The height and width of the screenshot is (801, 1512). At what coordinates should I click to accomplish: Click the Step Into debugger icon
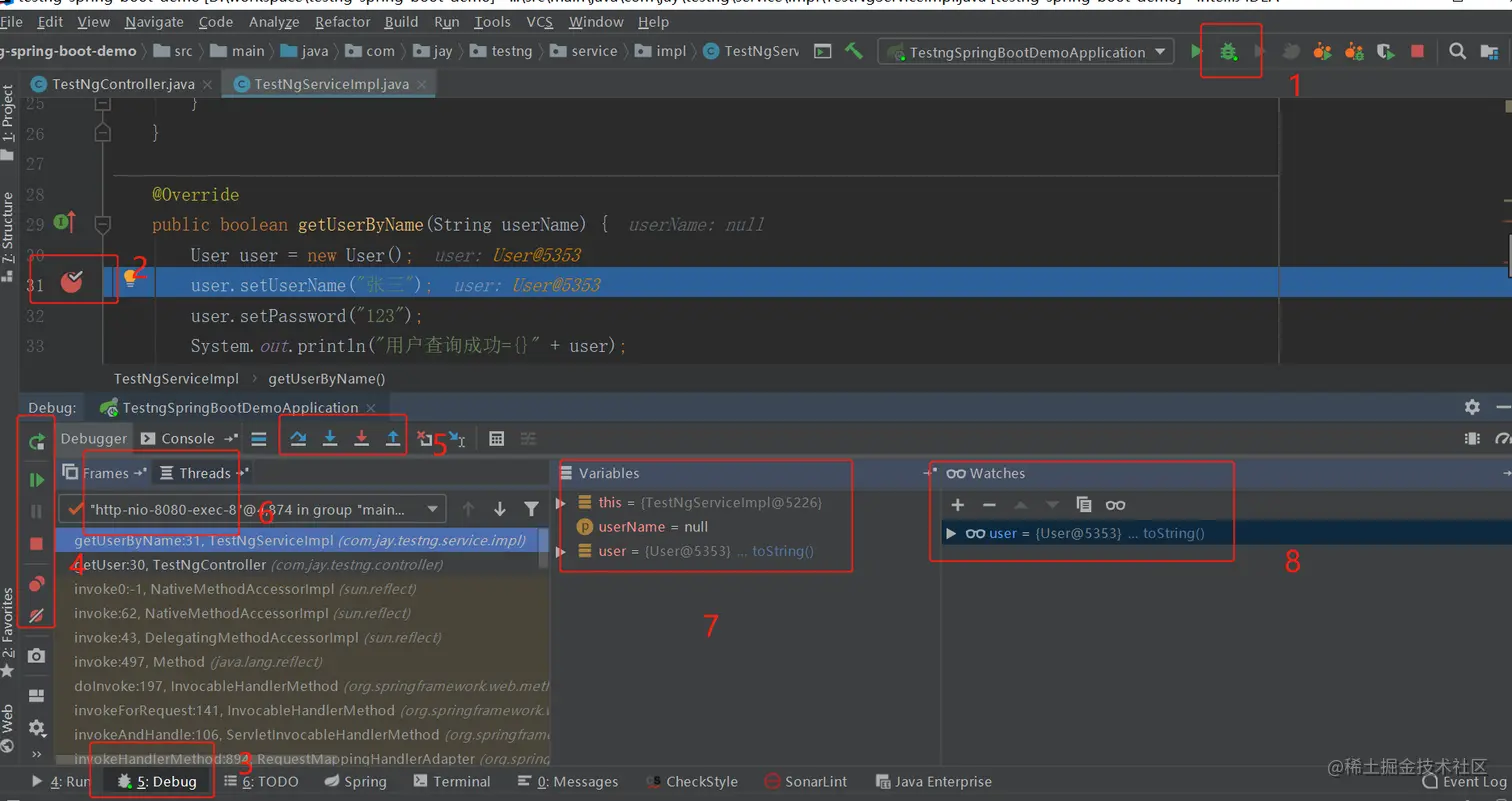330,438
